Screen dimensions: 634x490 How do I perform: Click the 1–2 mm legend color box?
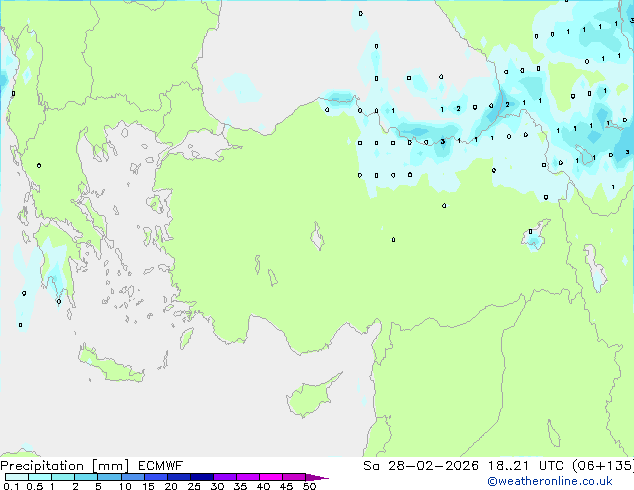tap(63, 477)
